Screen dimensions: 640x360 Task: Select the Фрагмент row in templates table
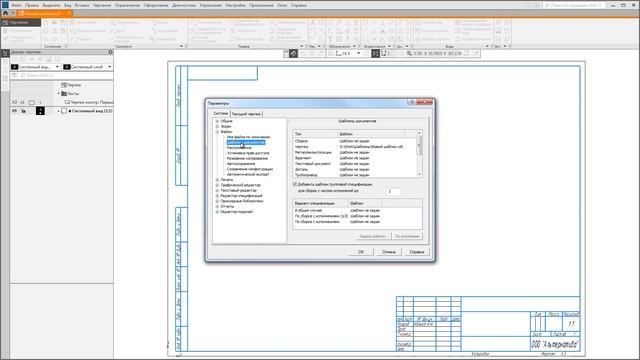[354, 158]
